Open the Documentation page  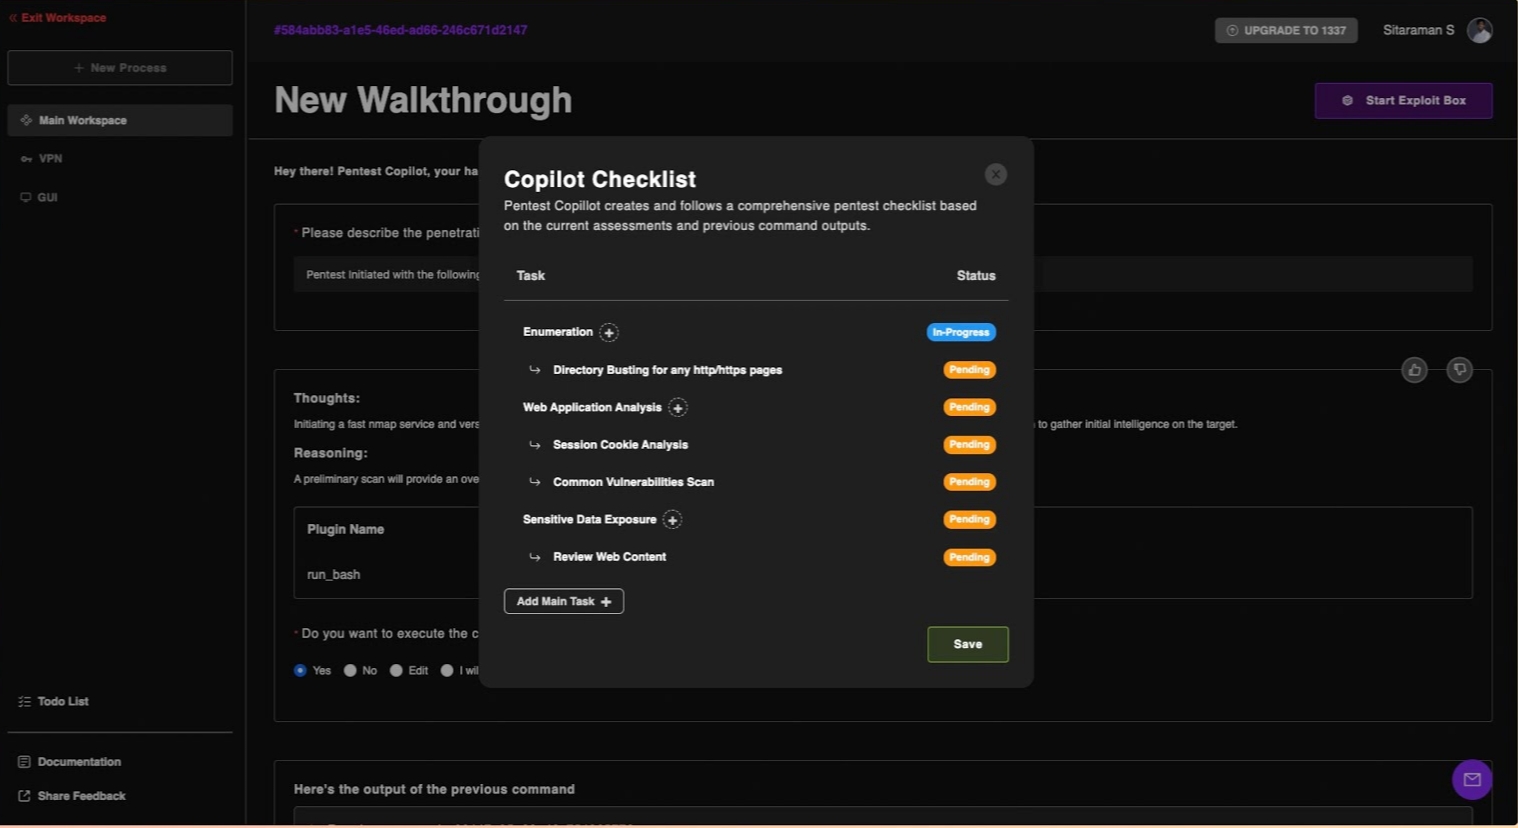tap(79, 761)
